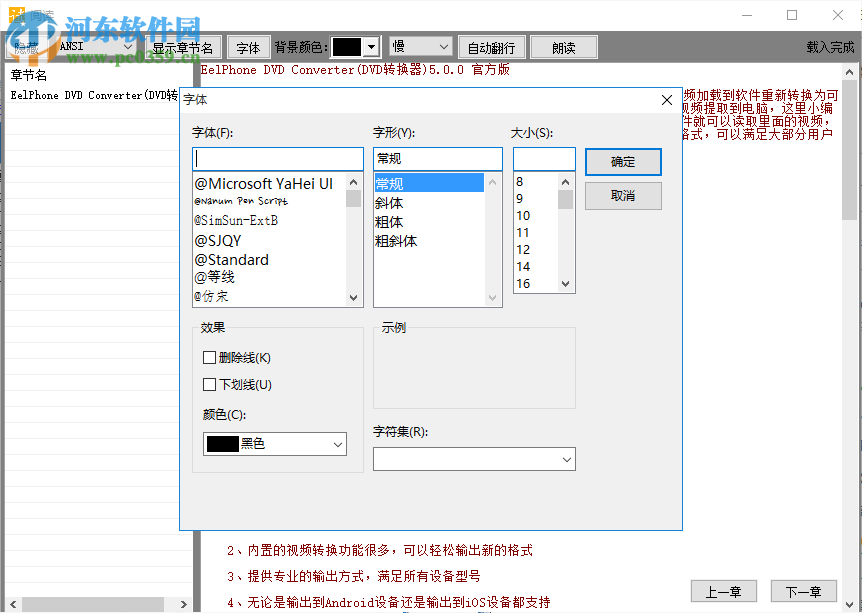Cancel font dialog with 取消 button
The image size is (862, 613).
click(623, 195)
